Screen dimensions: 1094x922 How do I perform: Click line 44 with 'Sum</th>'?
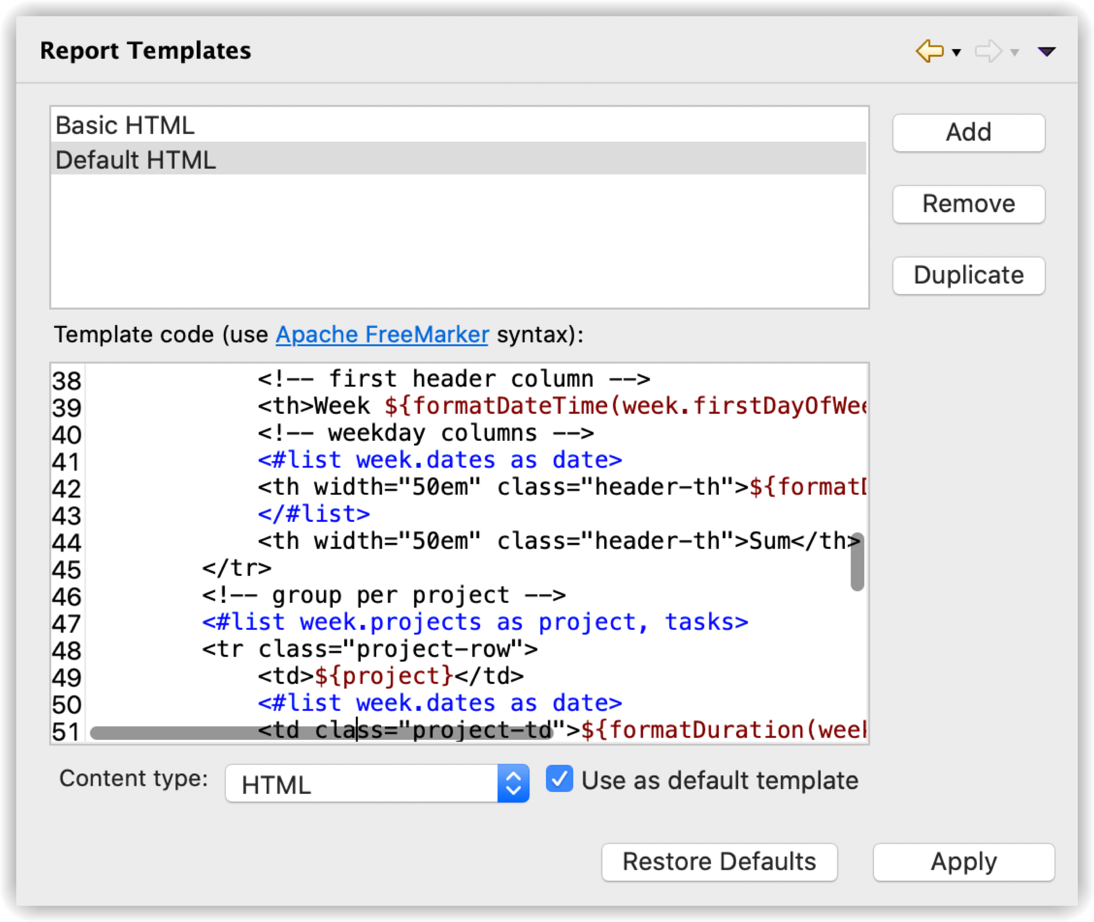[x=558, y=541]
